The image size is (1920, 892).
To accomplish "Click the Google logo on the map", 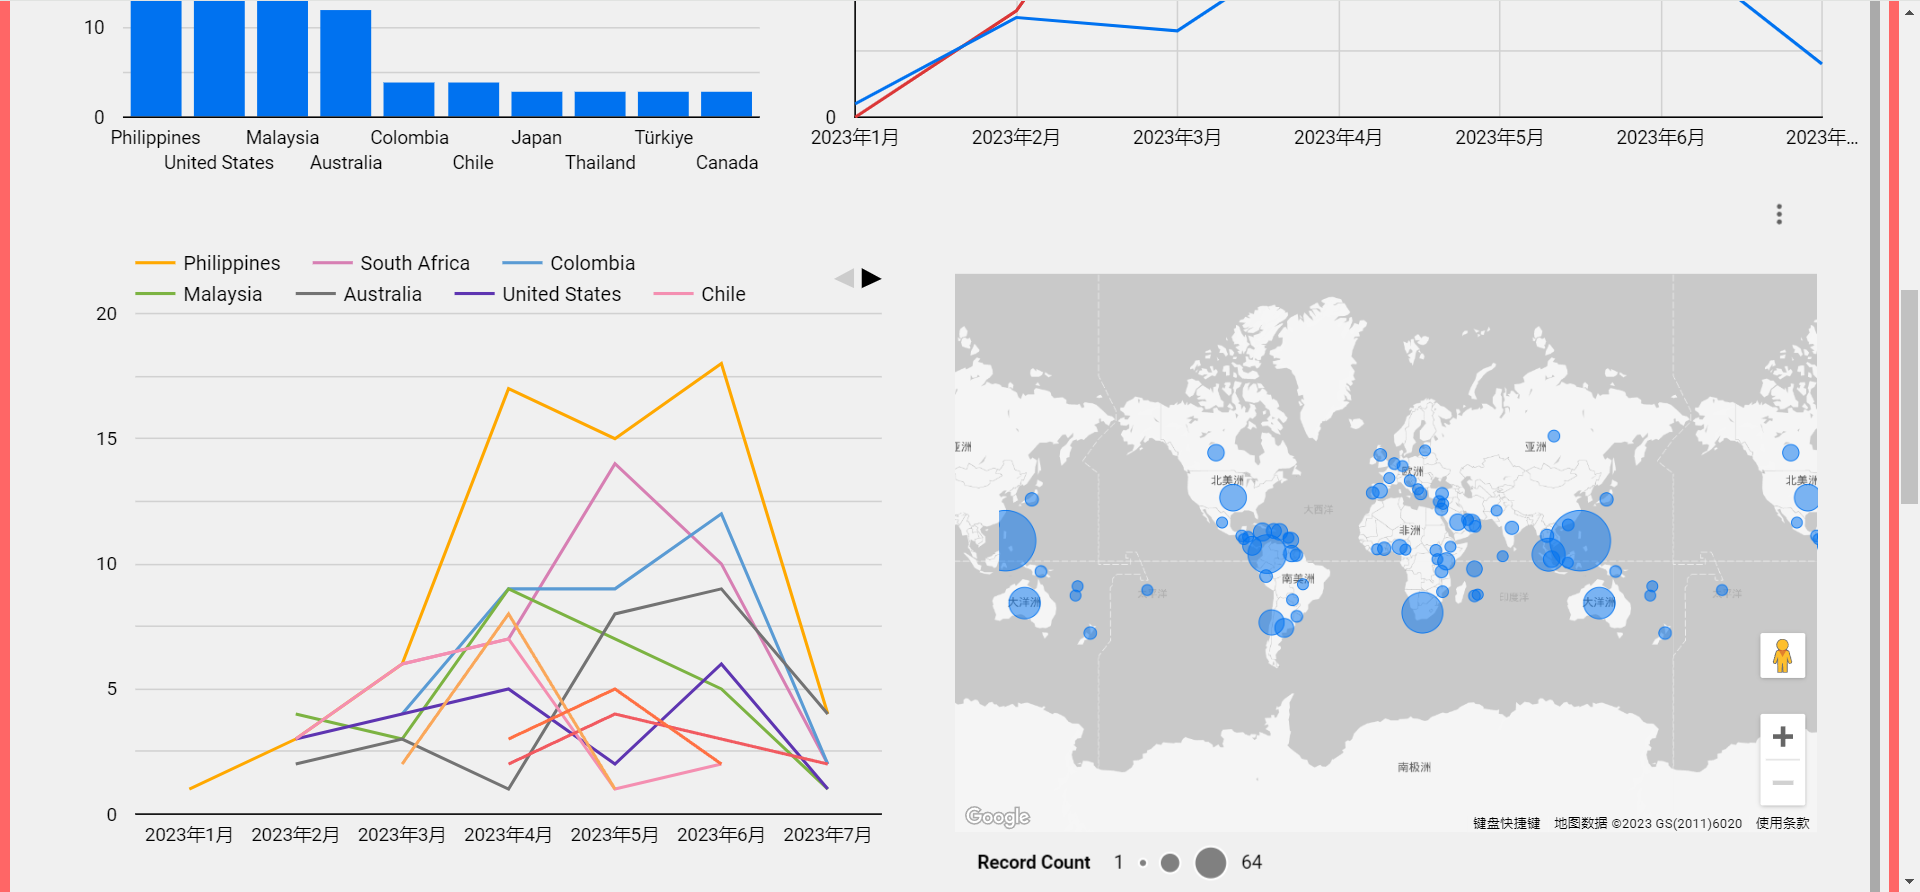I will click(997, 817).
